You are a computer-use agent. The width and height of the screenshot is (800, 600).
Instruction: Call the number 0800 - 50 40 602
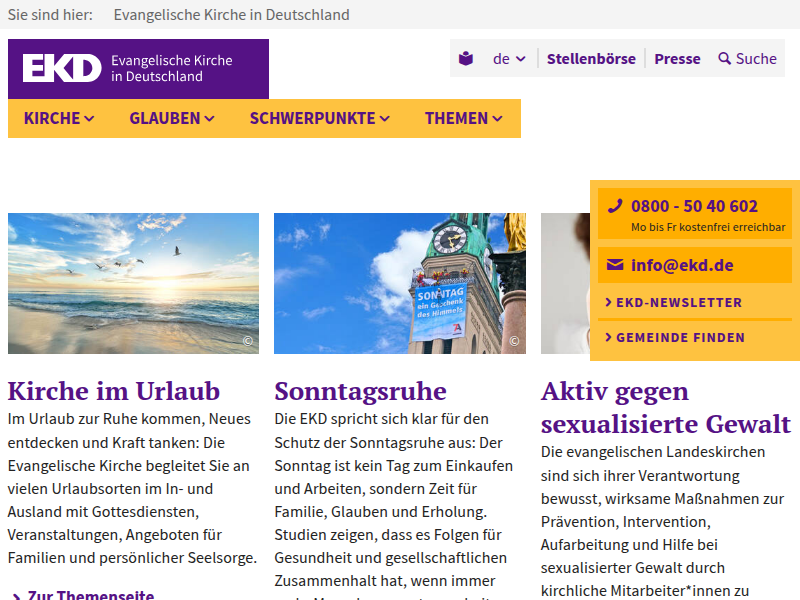pyautogui.click(x=694, y=206)
